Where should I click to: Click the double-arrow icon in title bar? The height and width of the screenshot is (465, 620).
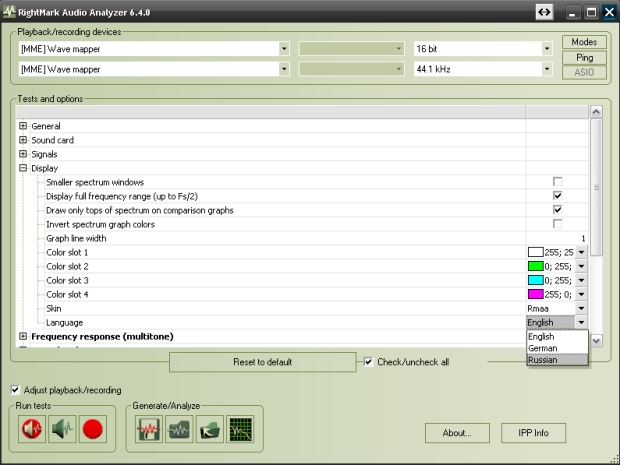coord(544,12)
